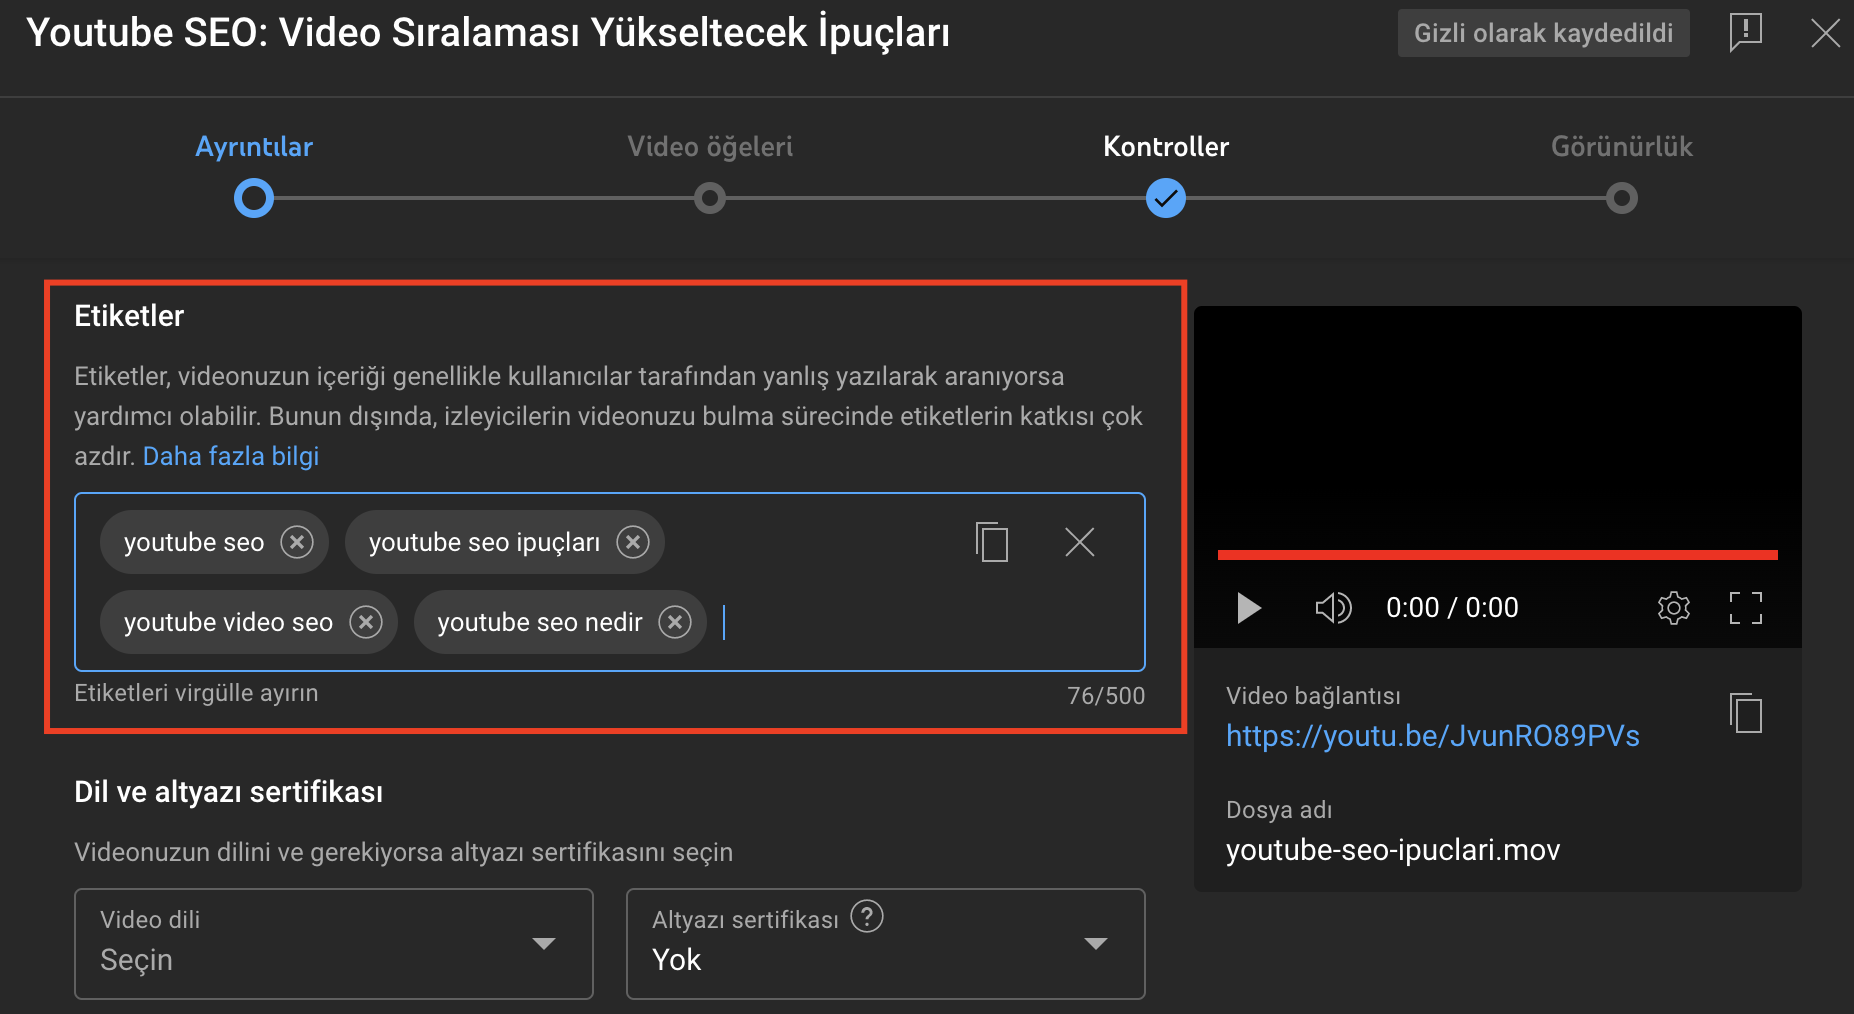The width and height of the screenshot is (1854, 1014).
Task: Enter fullscreen in the video preview
Action: click(1746, 607)
